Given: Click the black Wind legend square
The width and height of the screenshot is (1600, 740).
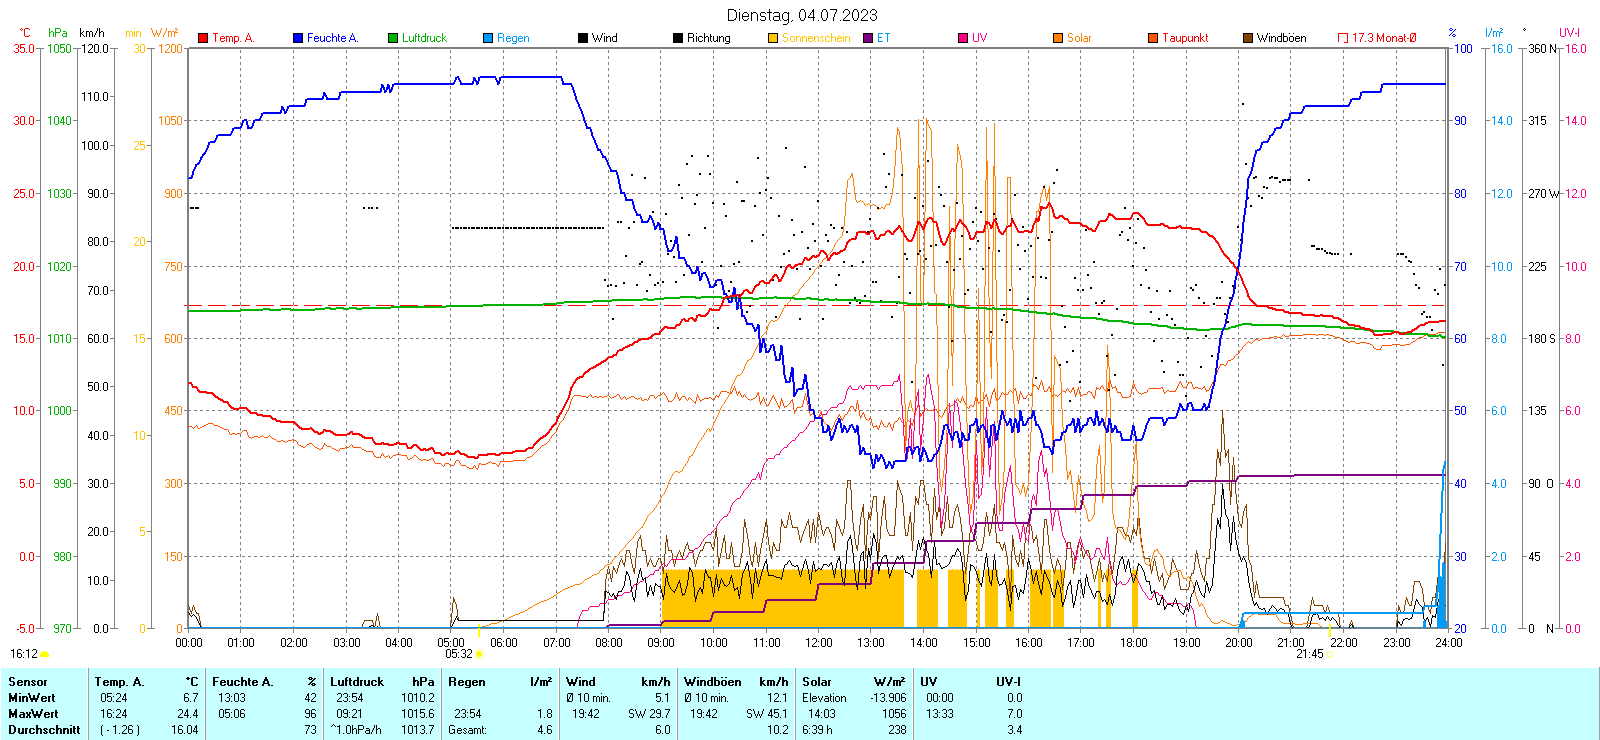Looking at the screenshot, I should (583, 38).
